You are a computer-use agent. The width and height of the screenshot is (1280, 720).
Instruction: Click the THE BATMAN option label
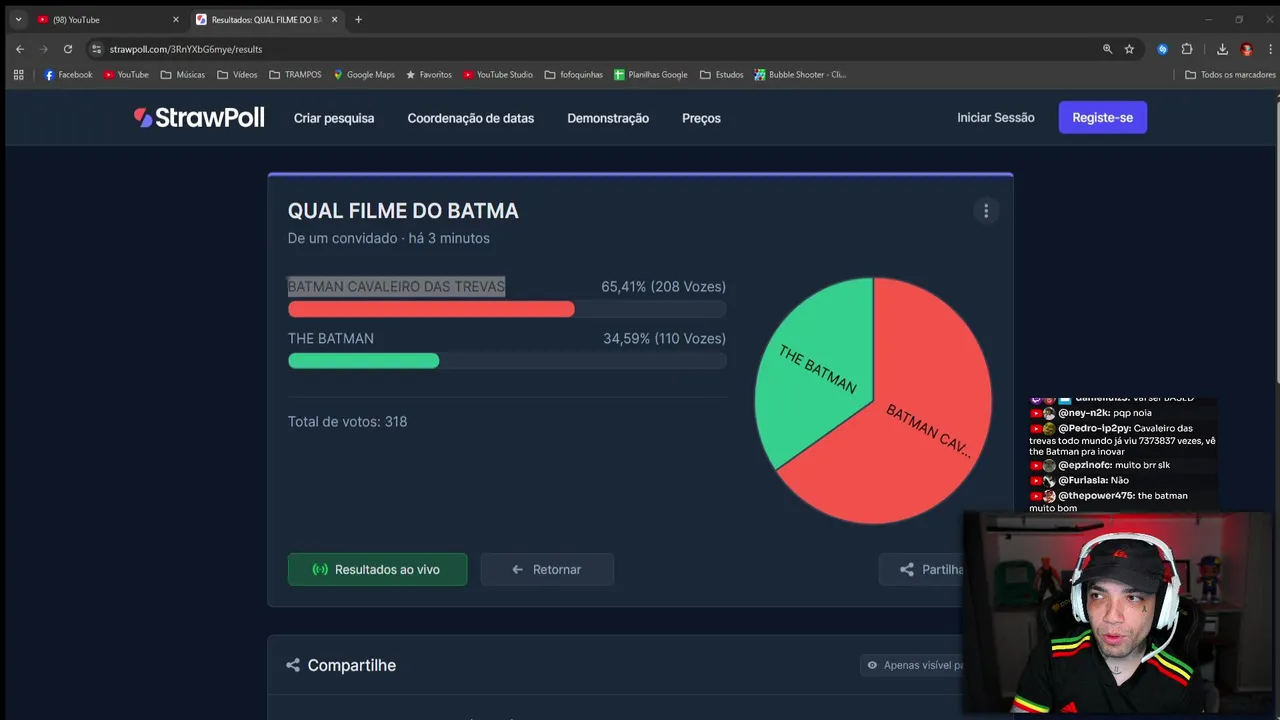point(331,339)
